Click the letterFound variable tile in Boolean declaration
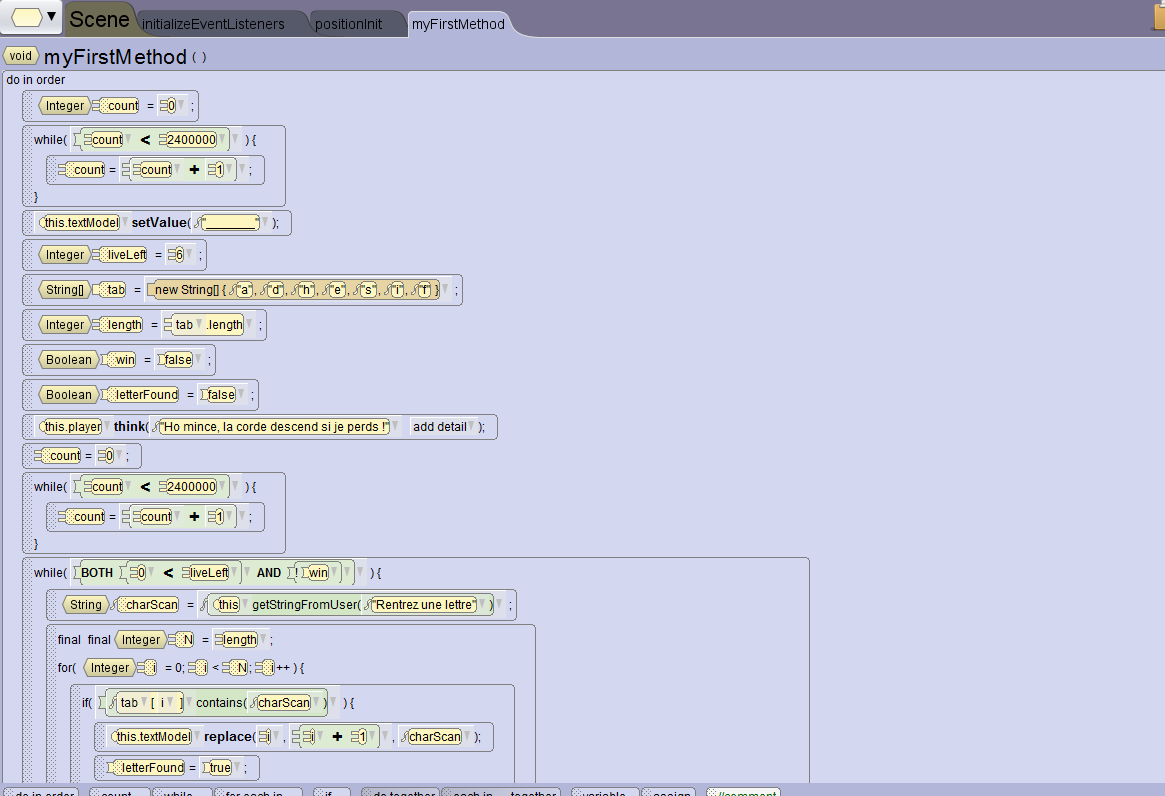Image resolution: width=1165 pixels, height=796 pixels. point(143,395)
